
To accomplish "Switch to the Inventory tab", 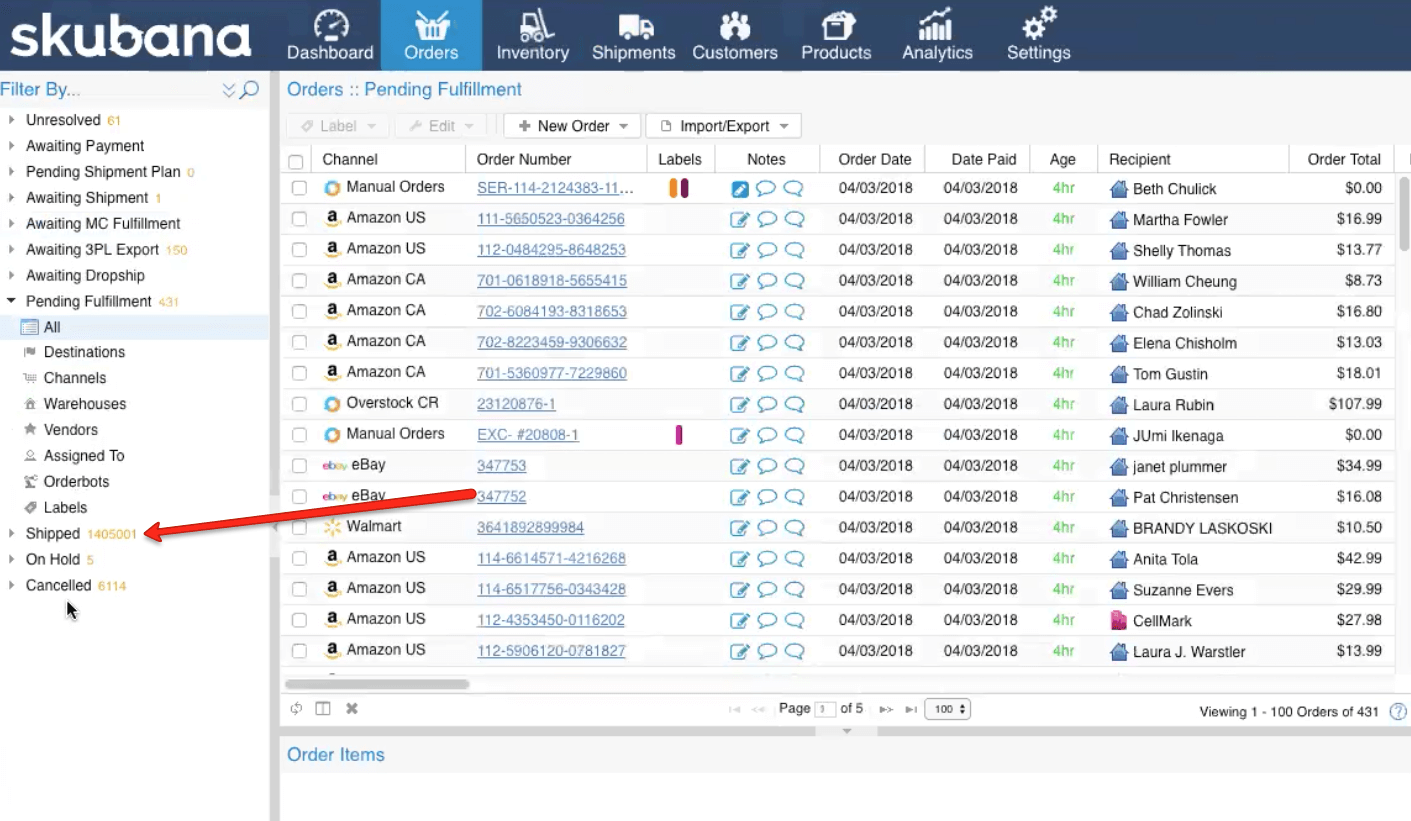I will (x=532, y=36).
